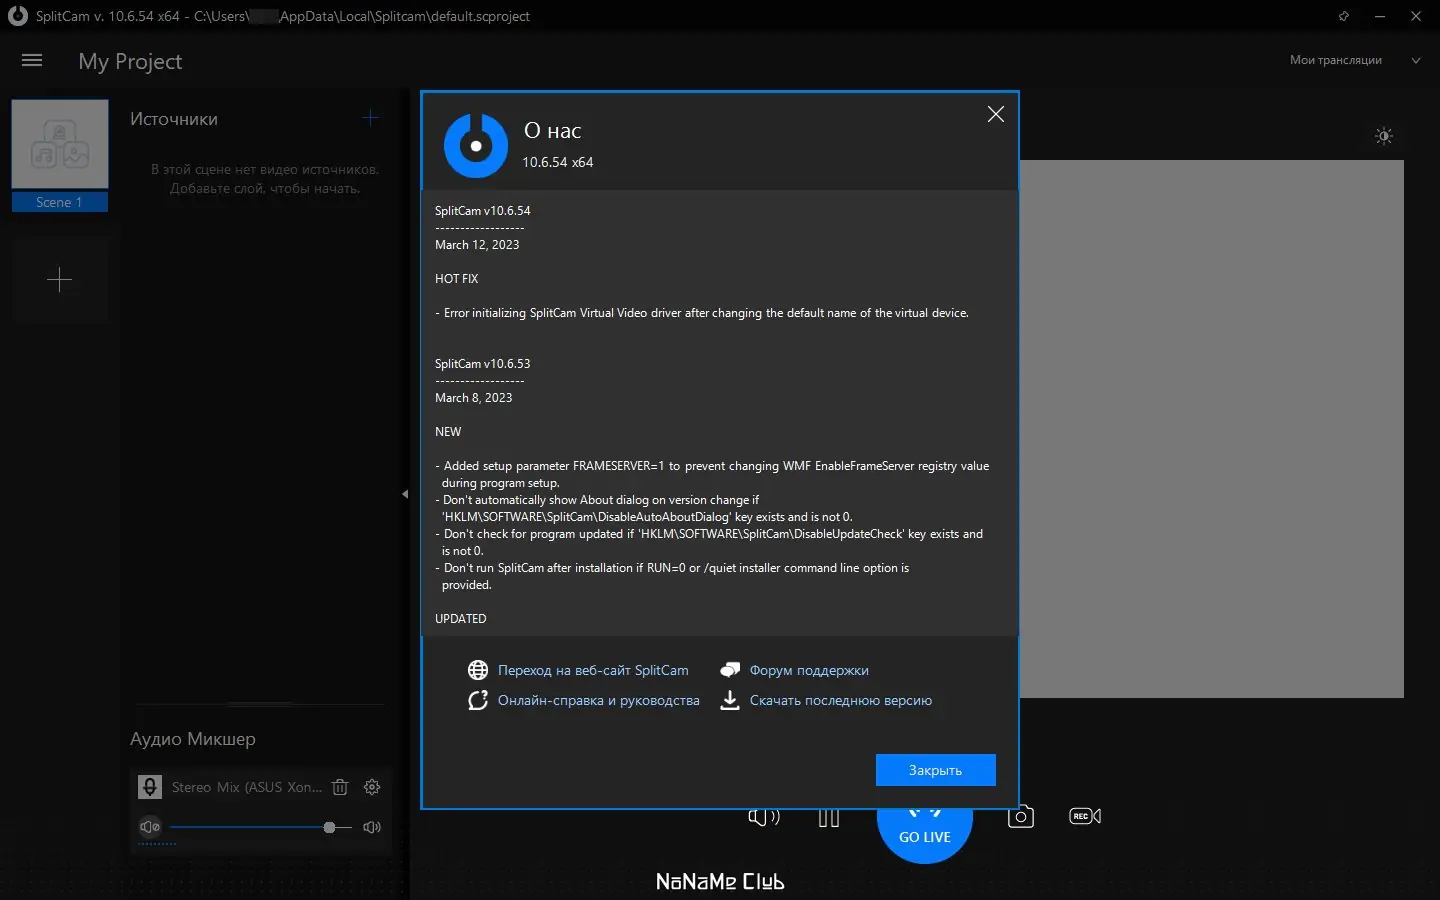1440x900 pixels.
Task: Click the loud speaker icon right of Stereo Mix slider
Action: coord(372,827)
